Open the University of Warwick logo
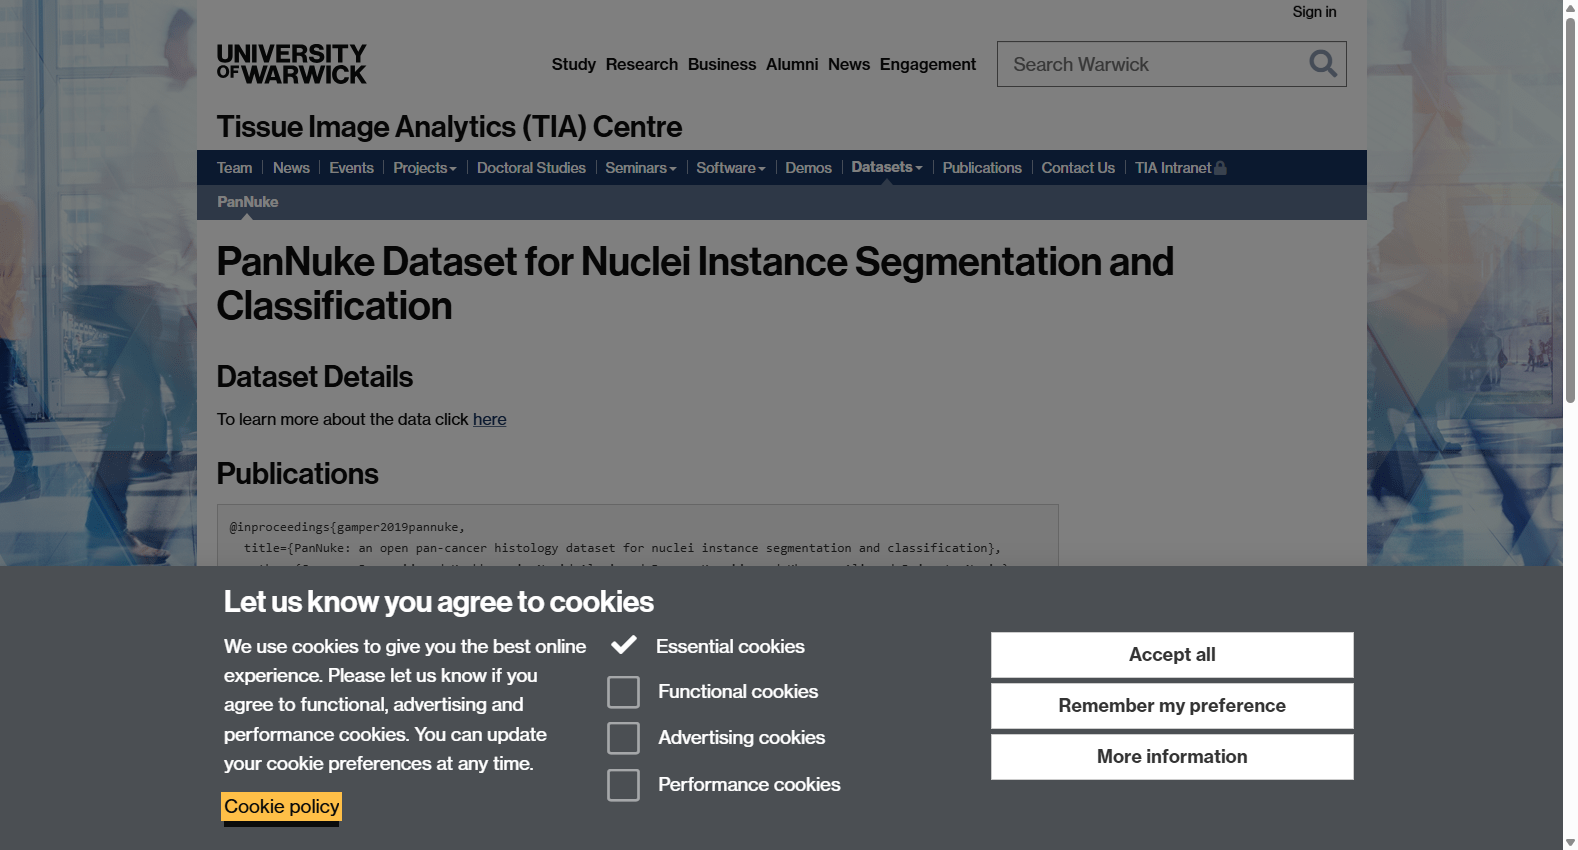Image resolution: width=1578 pixels, height=850 pixels. pos(292,64)
